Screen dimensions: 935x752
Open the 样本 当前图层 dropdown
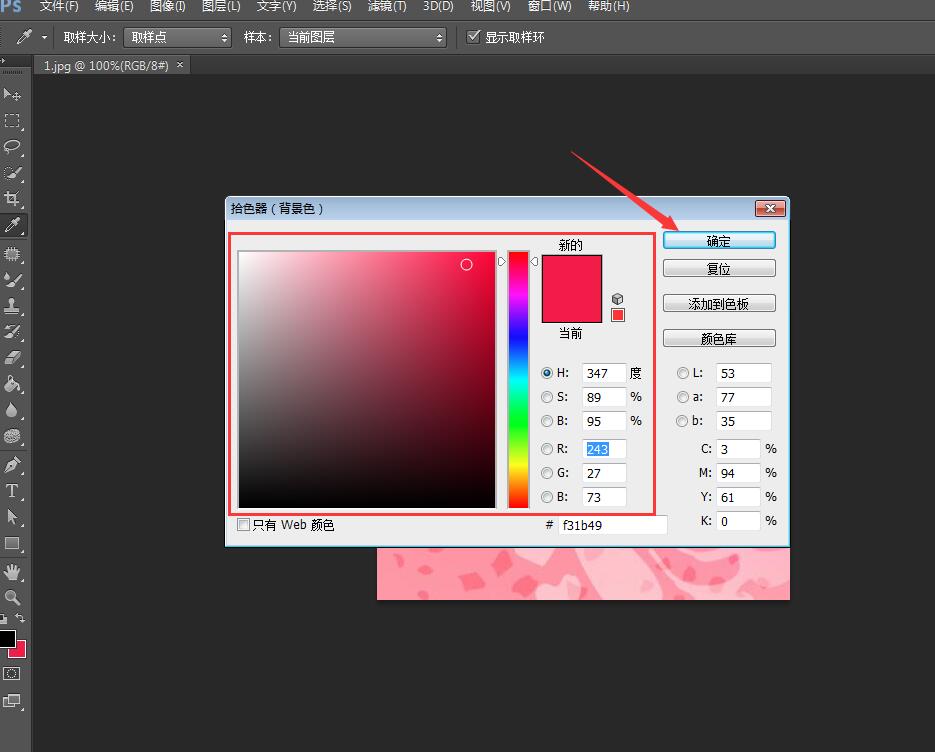pos(363,38)
